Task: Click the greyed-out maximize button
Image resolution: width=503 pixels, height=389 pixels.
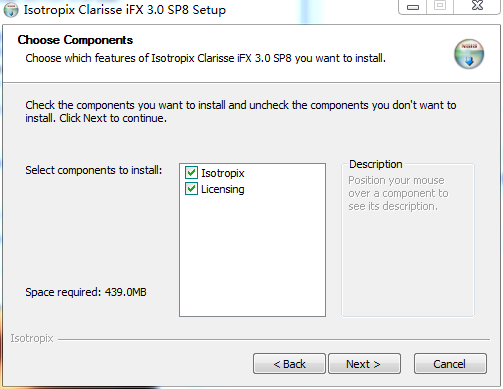Action: [x=440, y=6]
